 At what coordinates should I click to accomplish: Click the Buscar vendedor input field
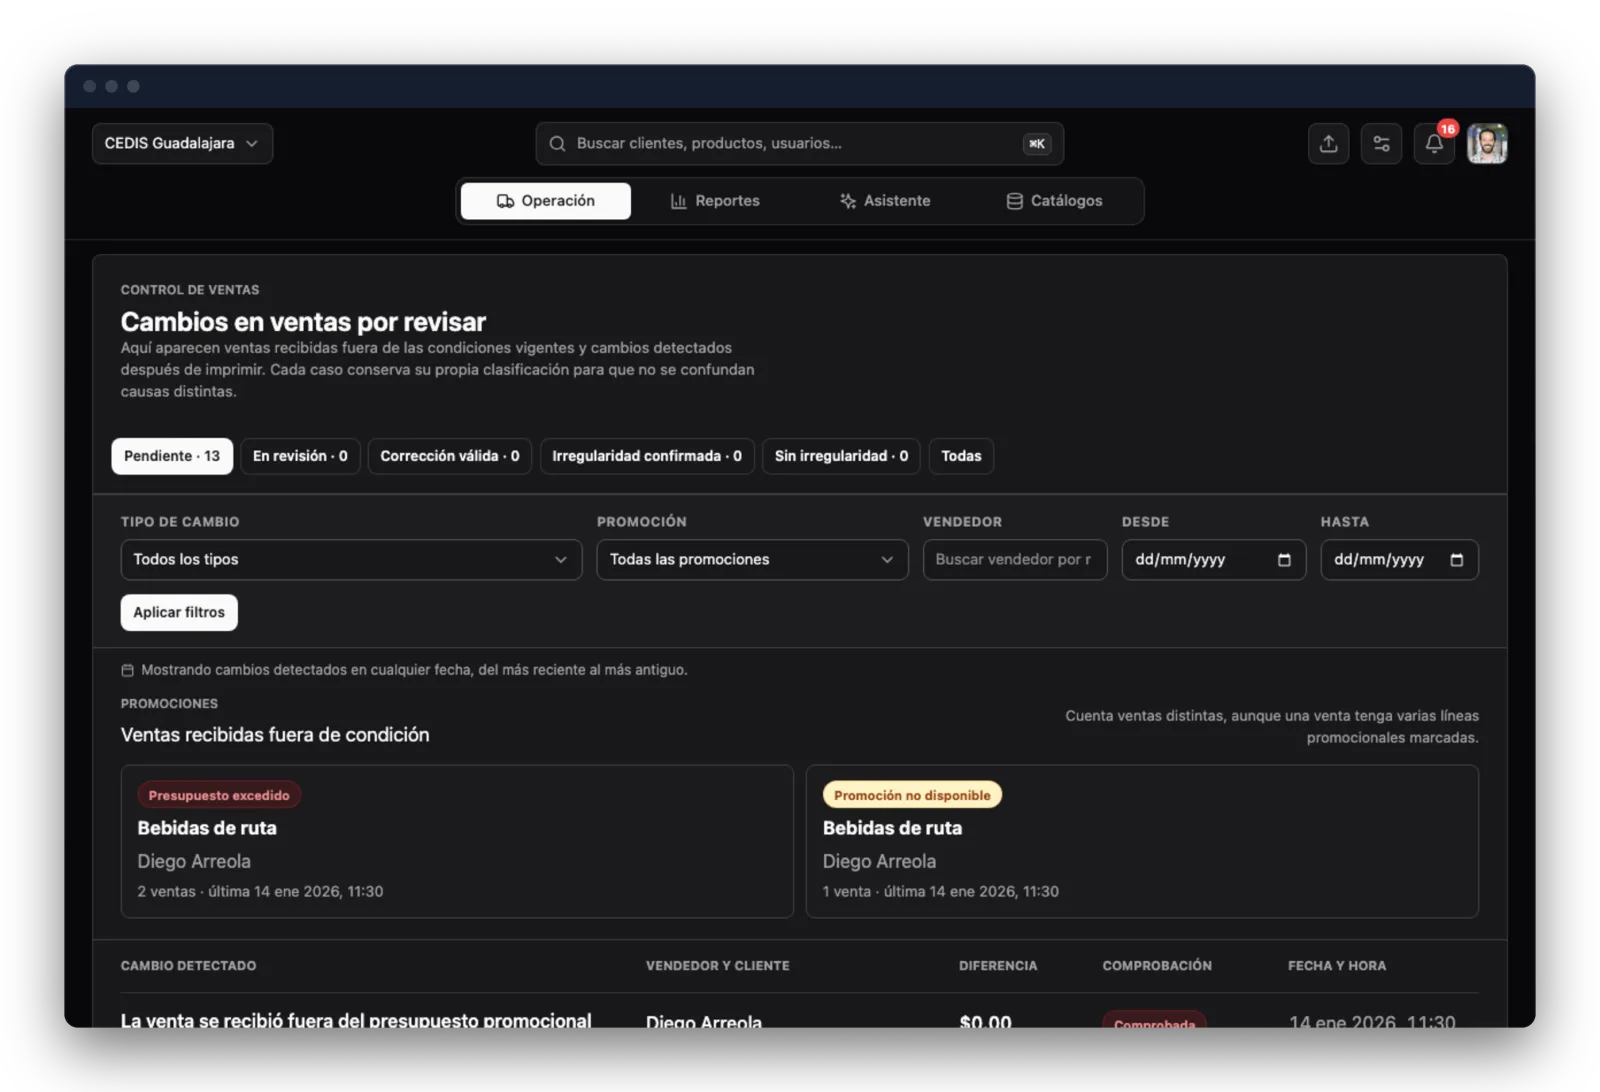click(1015, 560)
